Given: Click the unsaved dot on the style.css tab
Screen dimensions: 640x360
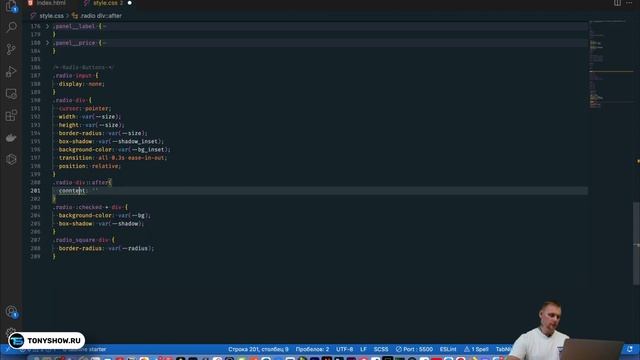Looking at the screenshot, I should coord(129,3).
